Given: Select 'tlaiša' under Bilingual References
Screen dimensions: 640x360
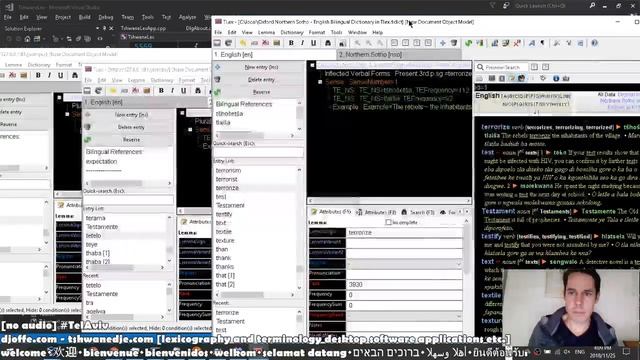Looking at the screenshot, I should coord(223,122).
